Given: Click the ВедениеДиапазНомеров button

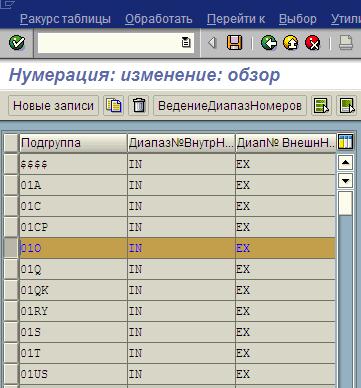Looking at the screenshot, I should pyautogui.click(x=230, y=106).
